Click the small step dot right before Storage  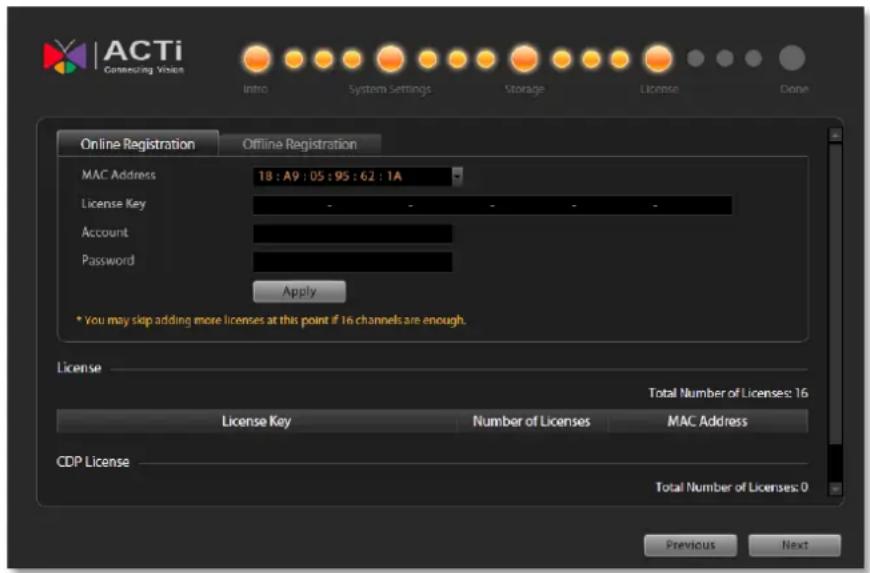click(485, 59)
